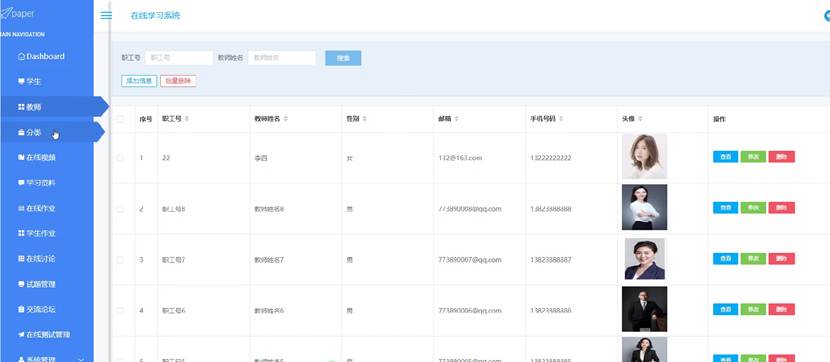Select the 教师 grid icon in sidebar
Image resolution: width=830 pixels, height=362 pixels.
[21, 107]
